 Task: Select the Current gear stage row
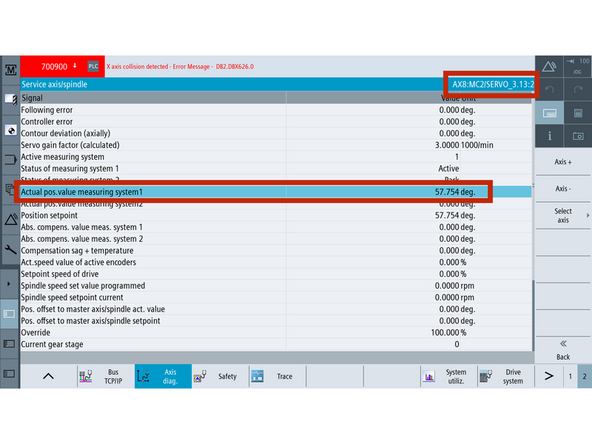pos(276,344)
